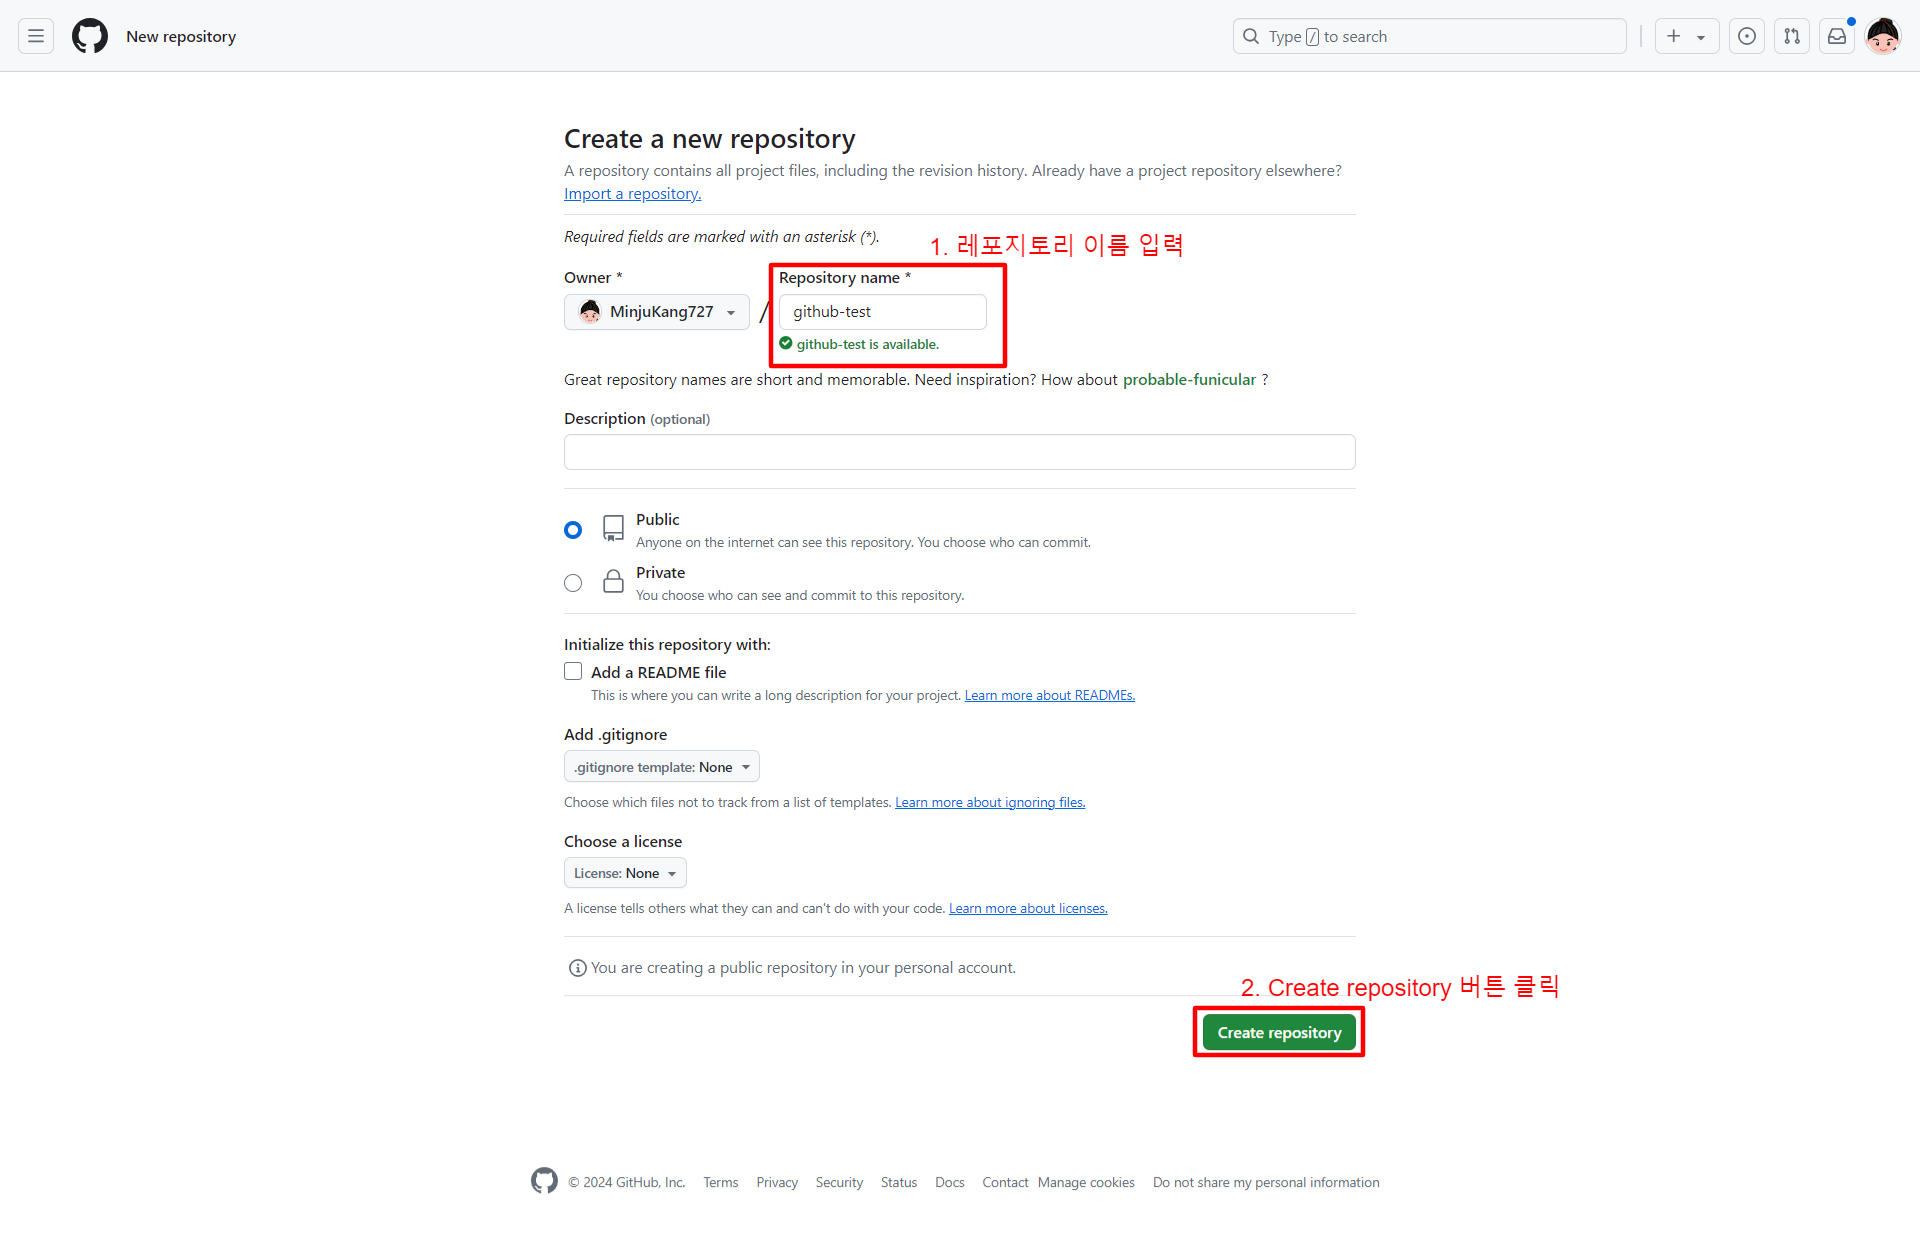The height and width of the screenshot is (1242, 1920).
Task: Click the plus create-new icon
Action: [x=1675, y=36]
